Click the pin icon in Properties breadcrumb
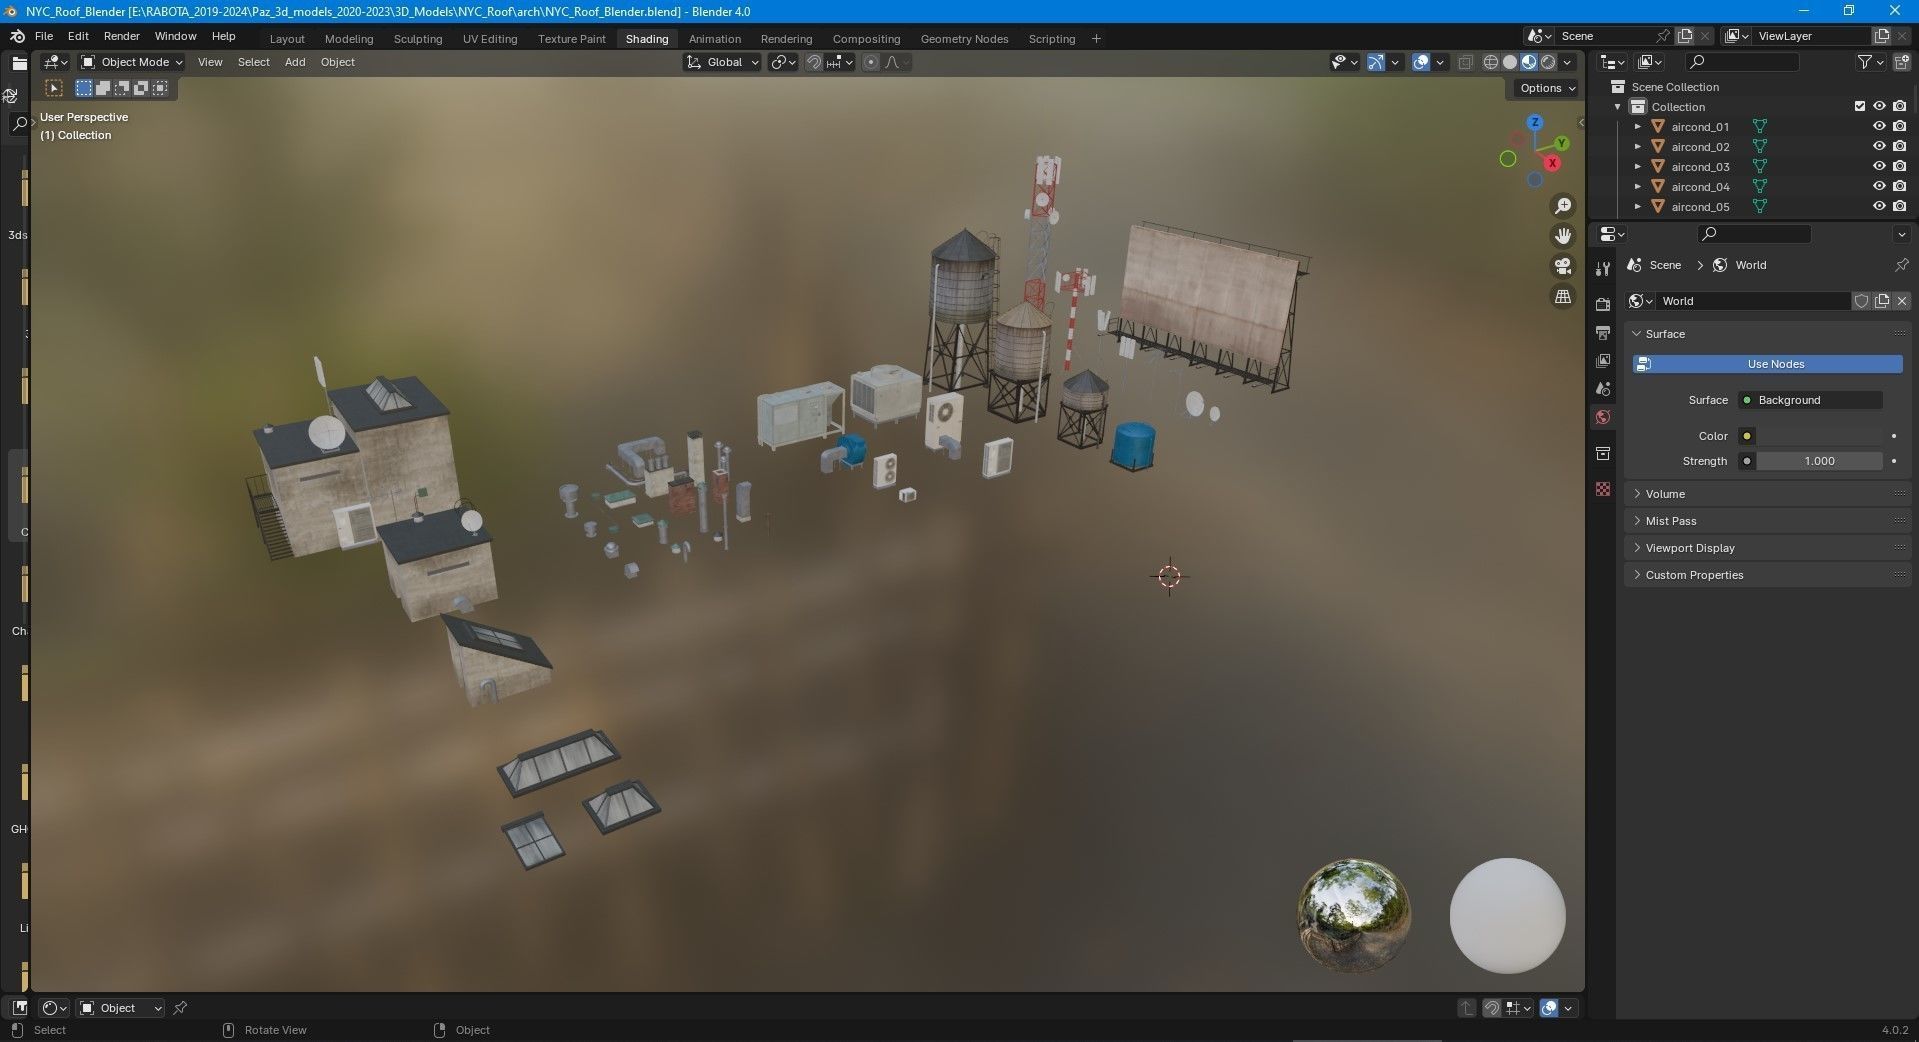The height and width of the screenshot is (1042, 1919). tap(1901, 265)
